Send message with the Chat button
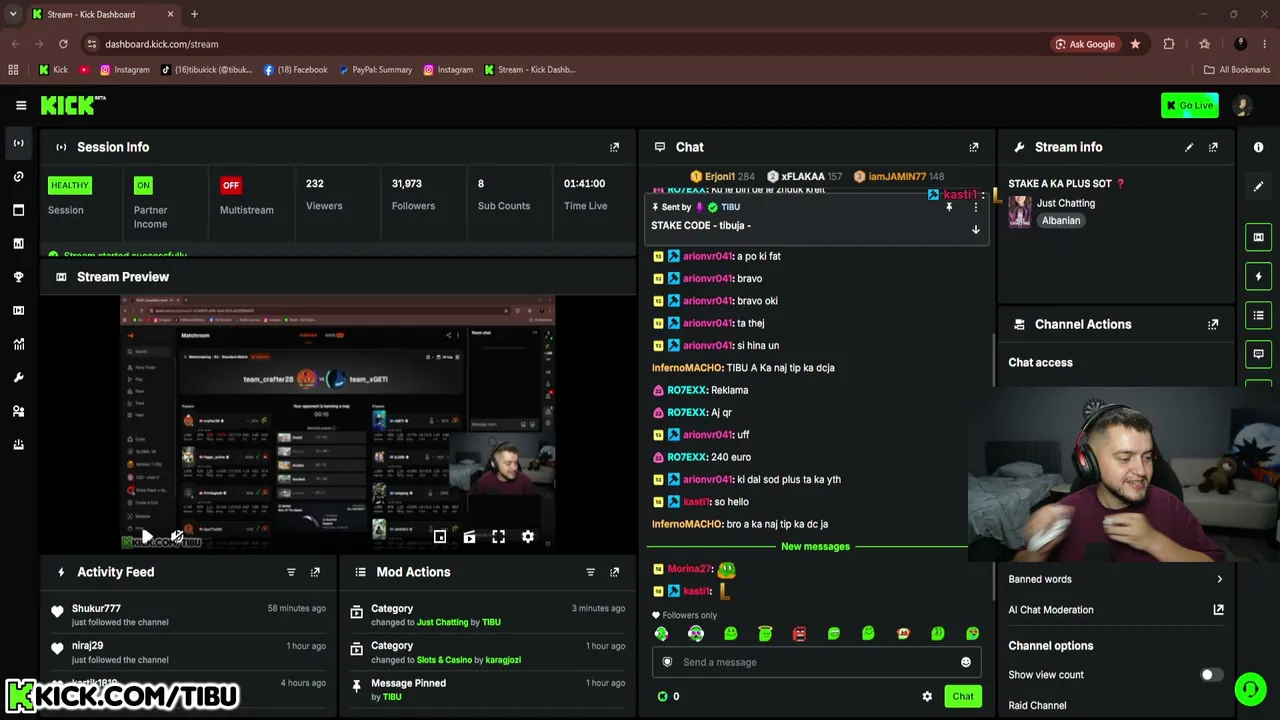The width and height of the screenshot is (1280, 720). tap(963, 696)
